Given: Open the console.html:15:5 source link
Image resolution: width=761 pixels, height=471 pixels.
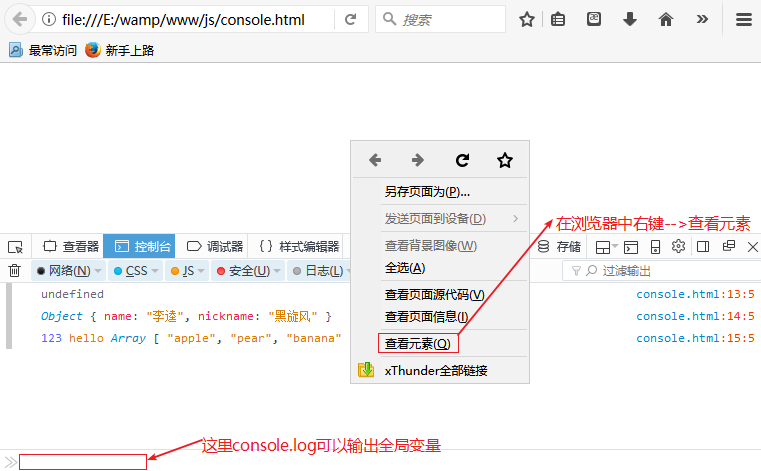Looking at the screenshot, I should click(x=695, y=338).
